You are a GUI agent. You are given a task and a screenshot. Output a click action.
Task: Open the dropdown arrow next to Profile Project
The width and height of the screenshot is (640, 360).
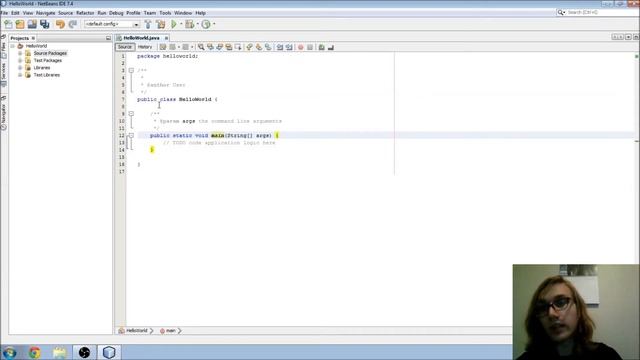tap(214, 24)
